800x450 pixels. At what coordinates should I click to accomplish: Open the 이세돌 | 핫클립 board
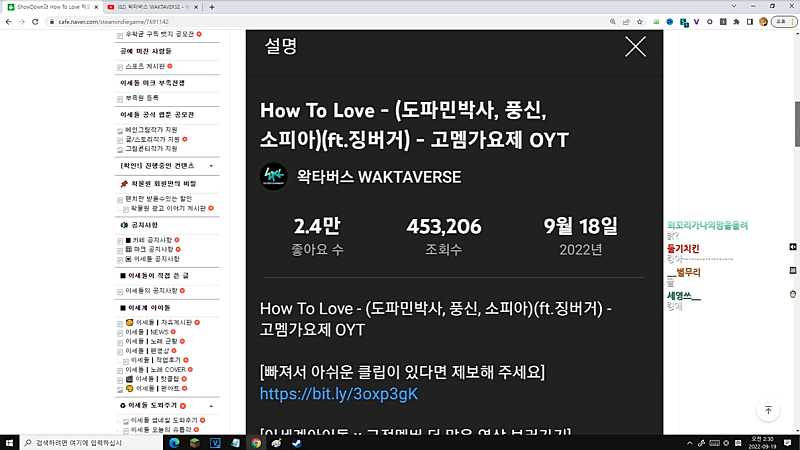point(158,379)
